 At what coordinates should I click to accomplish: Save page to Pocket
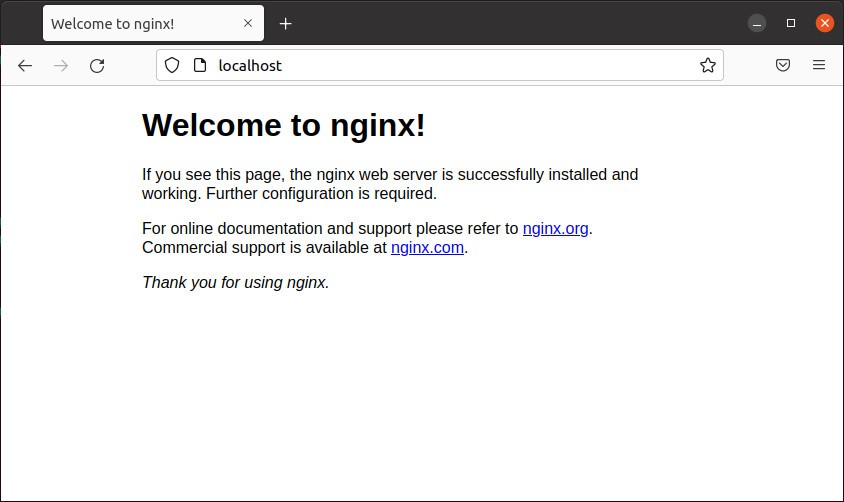(783, 65)
